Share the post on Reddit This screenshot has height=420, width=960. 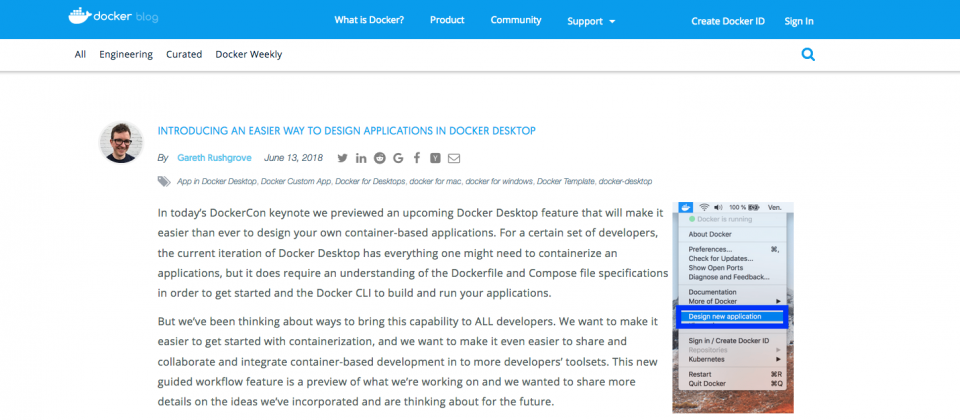(380, 158)
